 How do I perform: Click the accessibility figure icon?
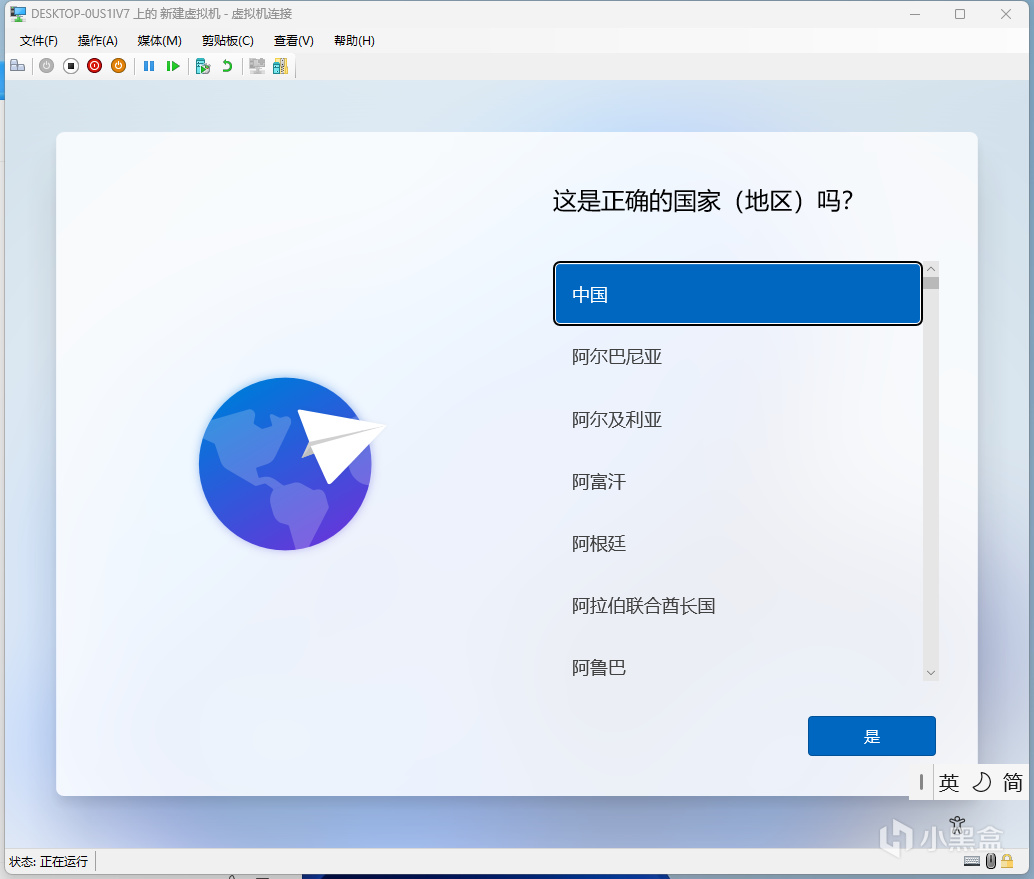[x=957, y=824]
